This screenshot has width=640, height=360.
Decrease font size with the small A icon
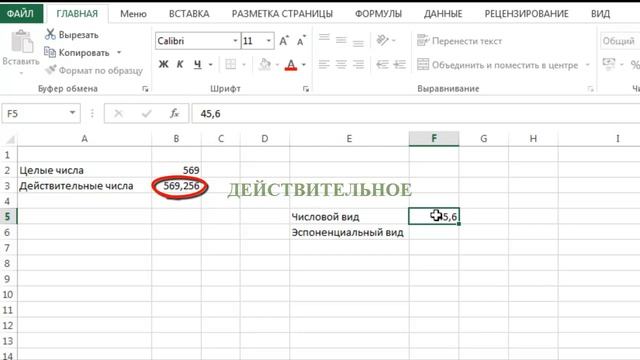pyautogui.click(x=301, y=41)
